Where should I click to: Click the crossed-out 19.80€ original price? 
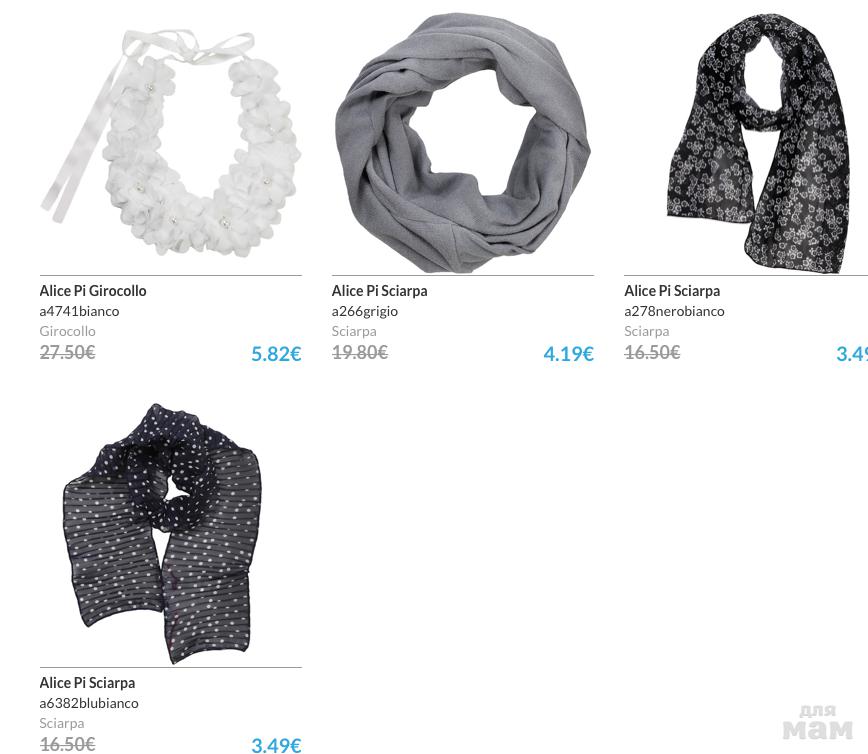(x=360, y=352)
